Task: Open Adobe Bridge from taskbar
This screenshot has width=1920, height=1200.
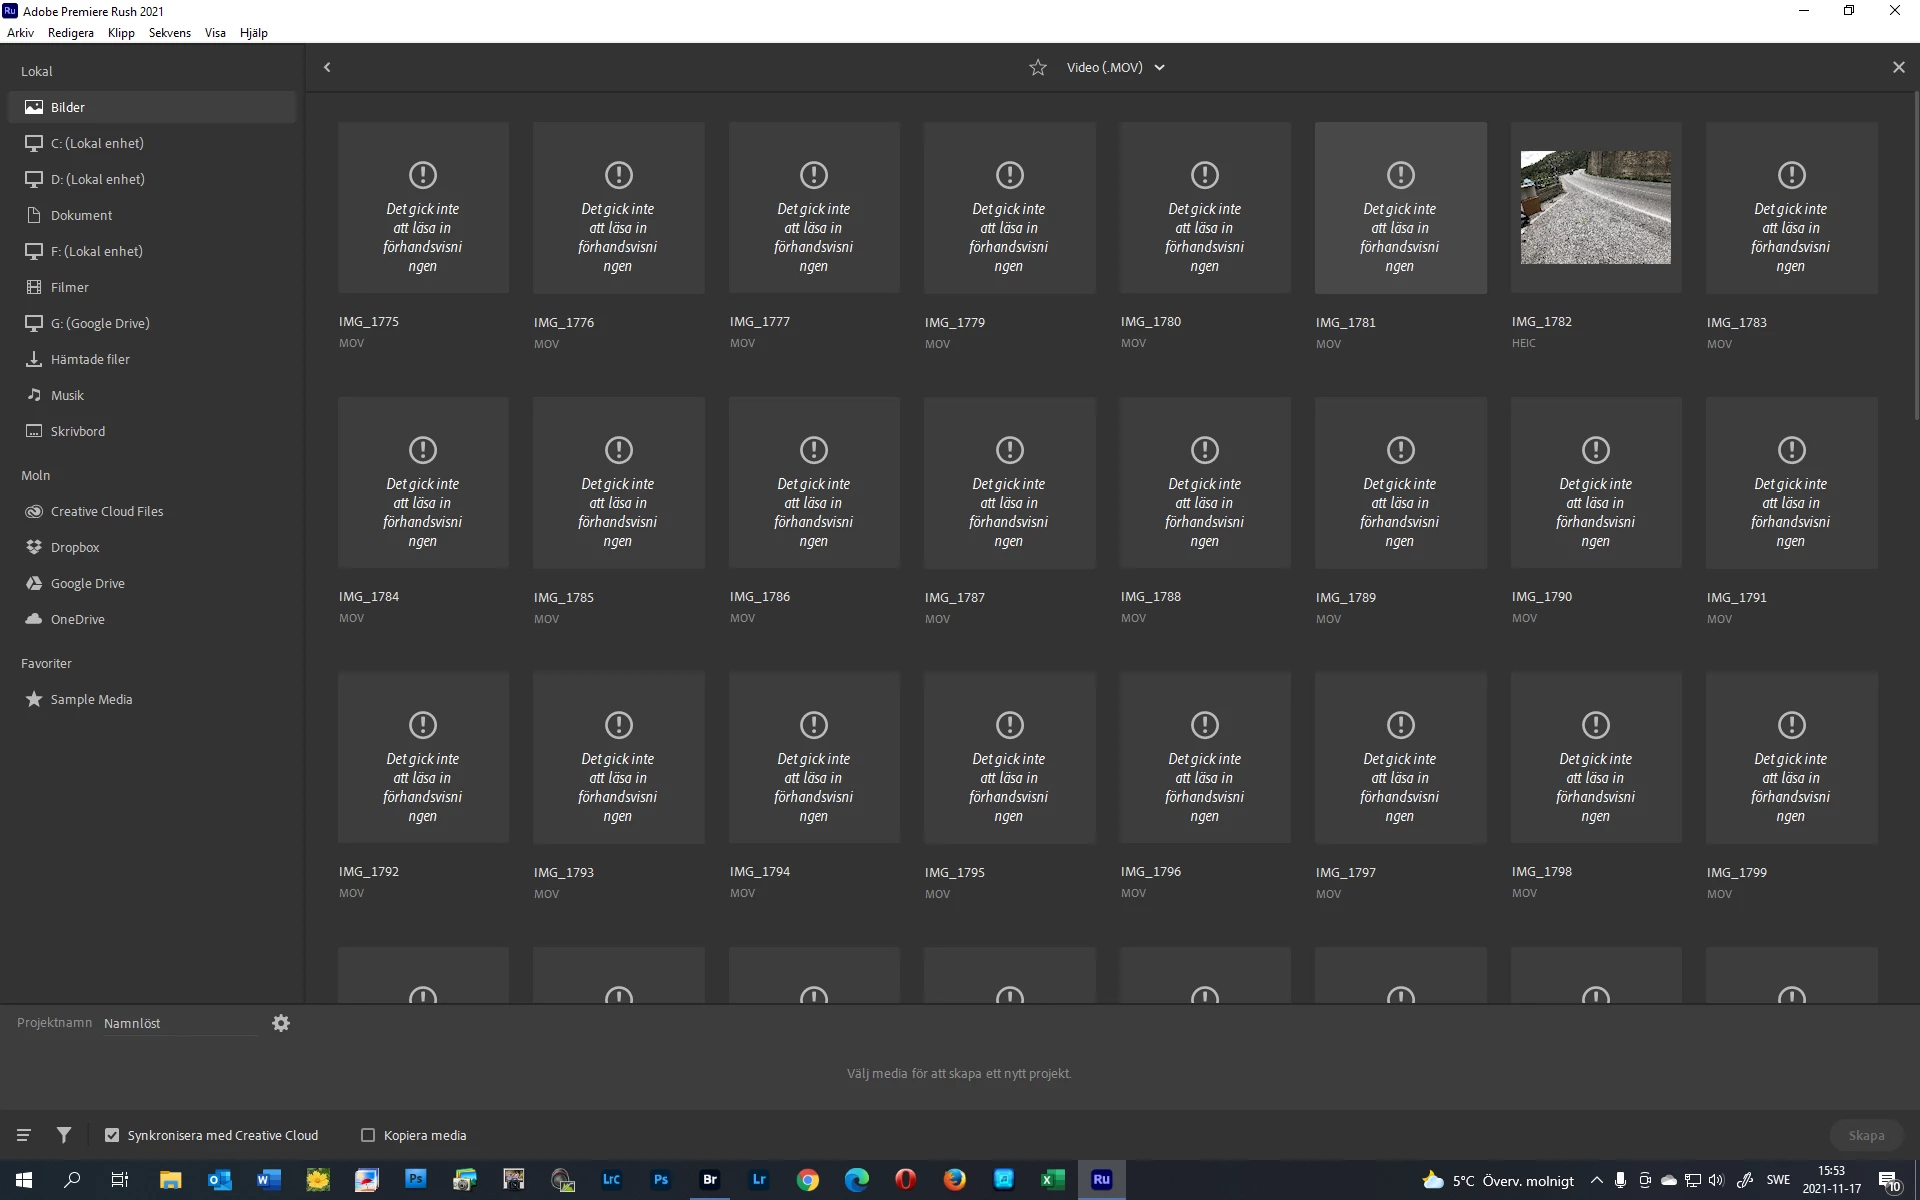Action: [x=710, y=1180]
